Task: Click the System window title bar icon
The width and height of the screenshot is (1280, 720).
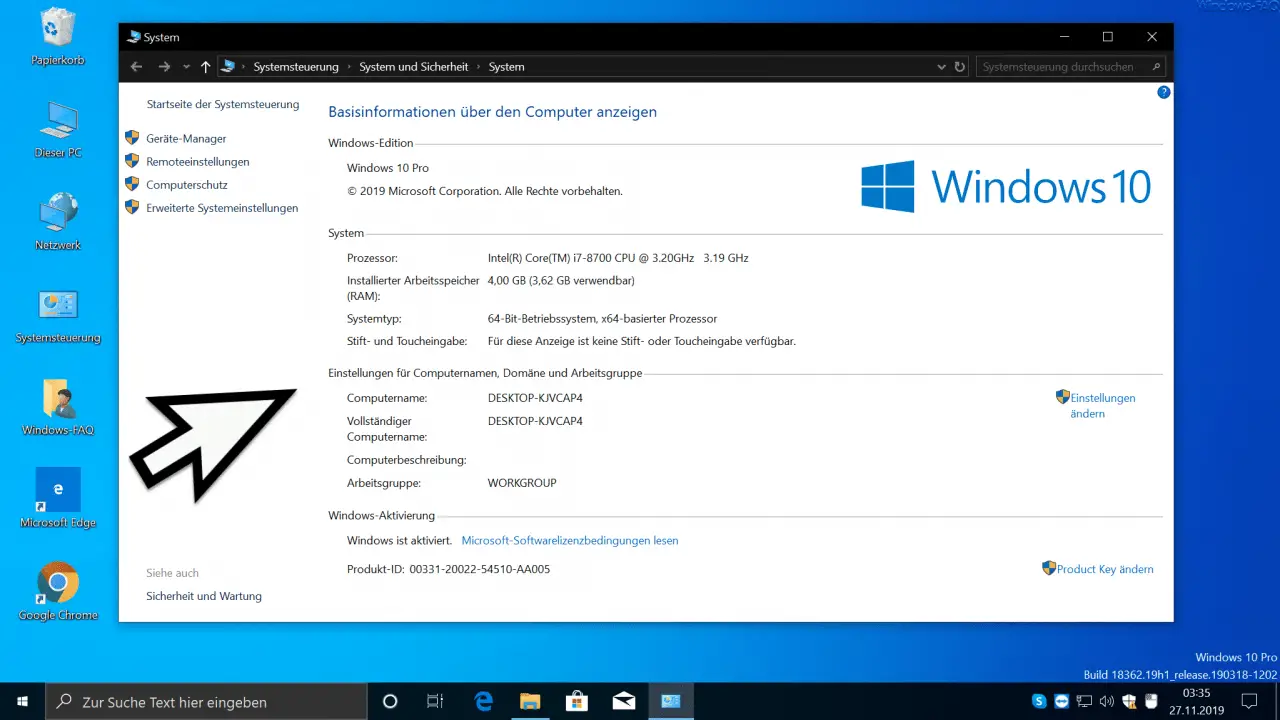Action: tap(134, 37)
